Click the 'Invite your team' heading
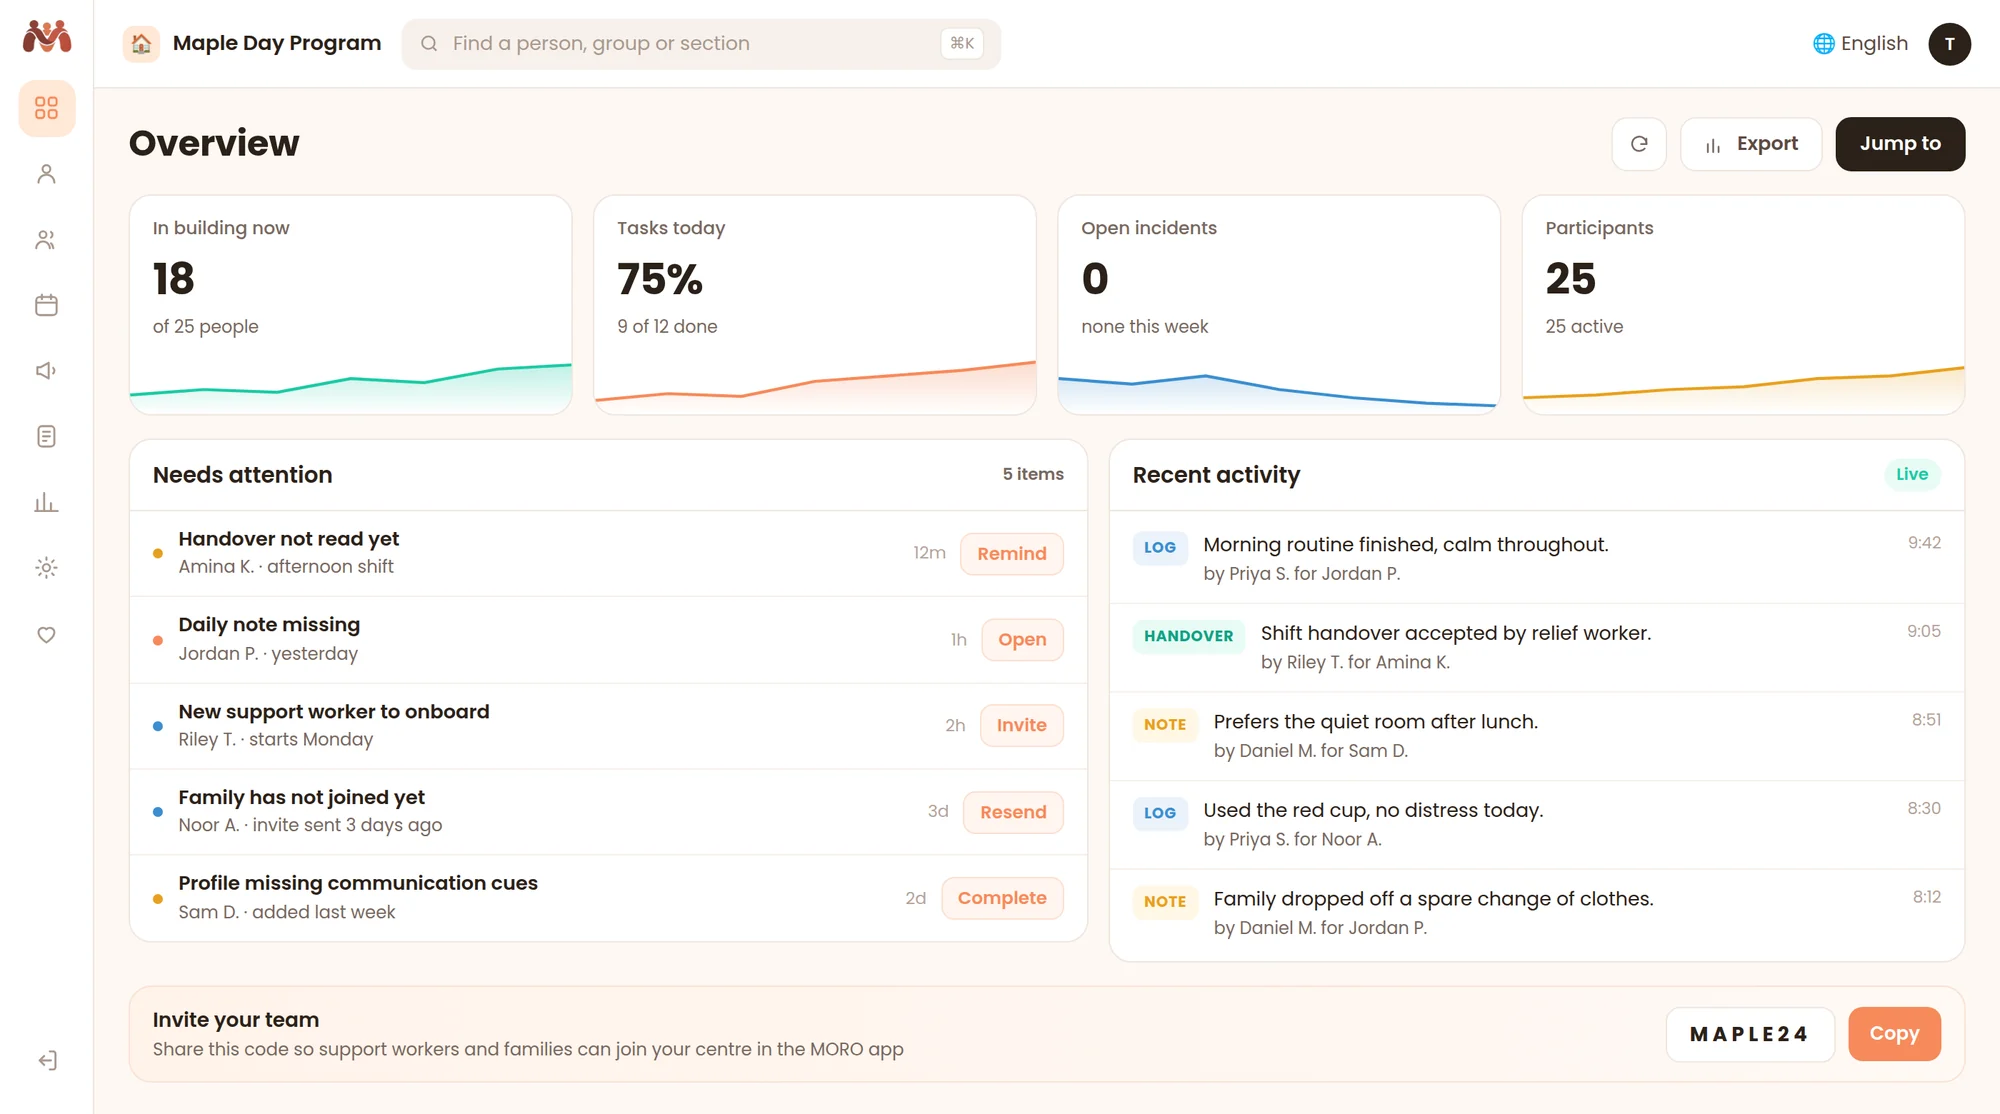 click(236, 1020)
